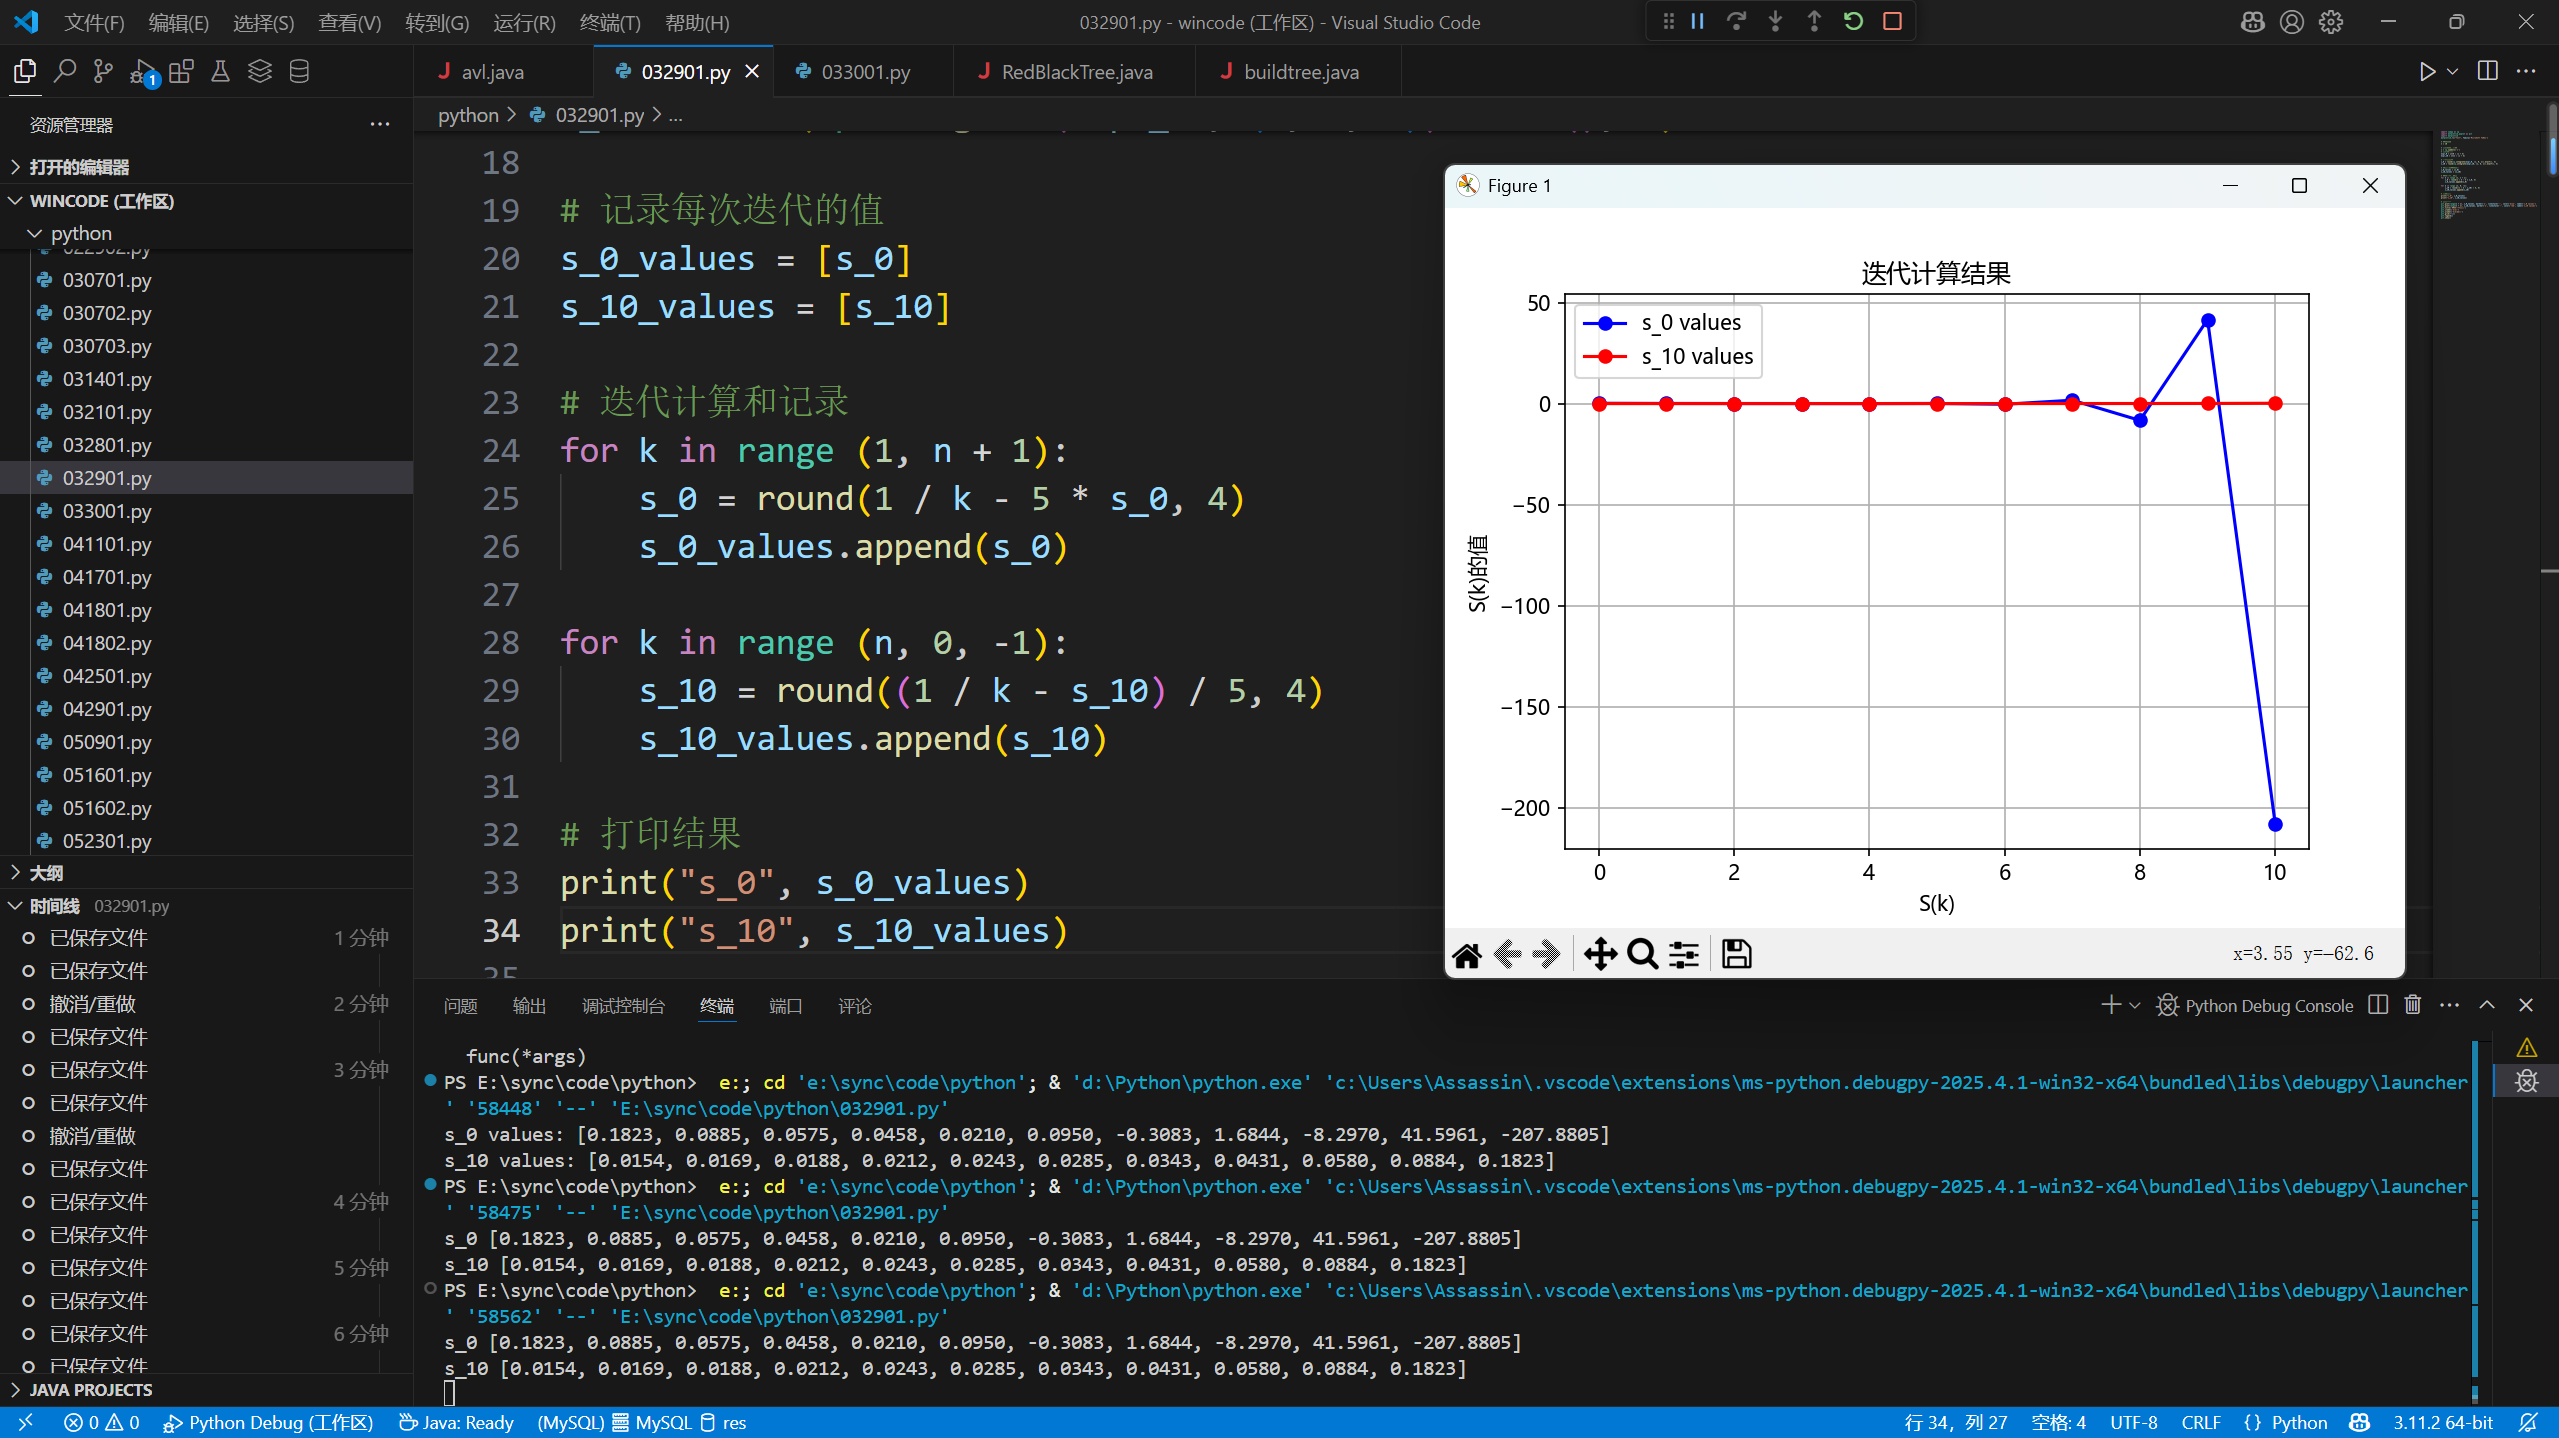The height and width of the screenshot is (1438, 2559).
Task: Select the matplotlib pan arrows tool
Action: click(x=1600, y=954)
